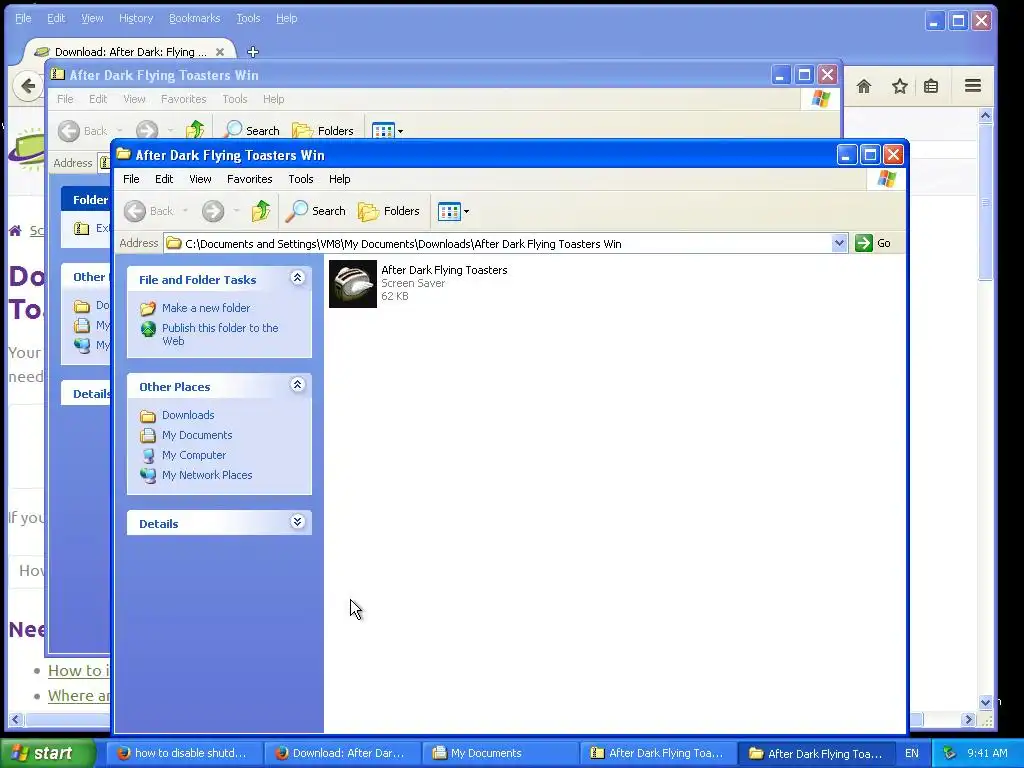This screenshot has width=1024, height=768.
Task: Open Forward history dropdown arrow in front window
Action: coord(236,211)
